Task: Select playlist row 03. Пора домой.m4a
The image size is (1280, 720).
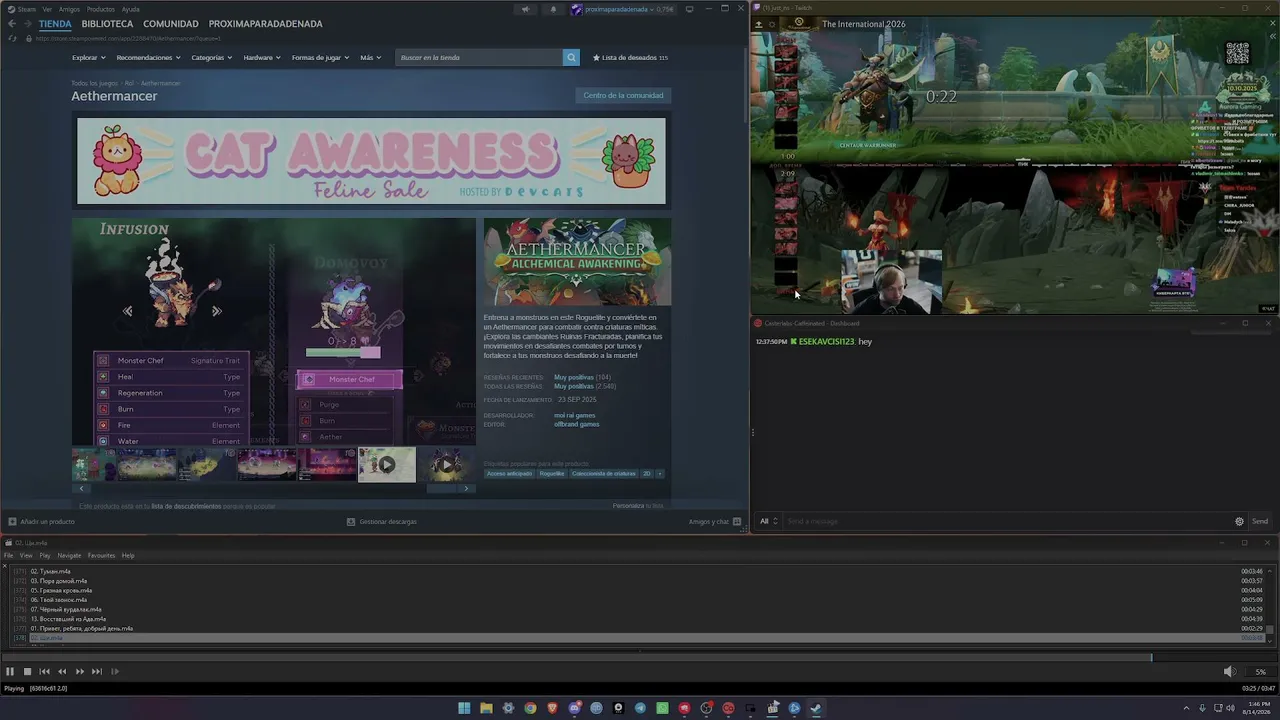Action: (x=640, y=581)
